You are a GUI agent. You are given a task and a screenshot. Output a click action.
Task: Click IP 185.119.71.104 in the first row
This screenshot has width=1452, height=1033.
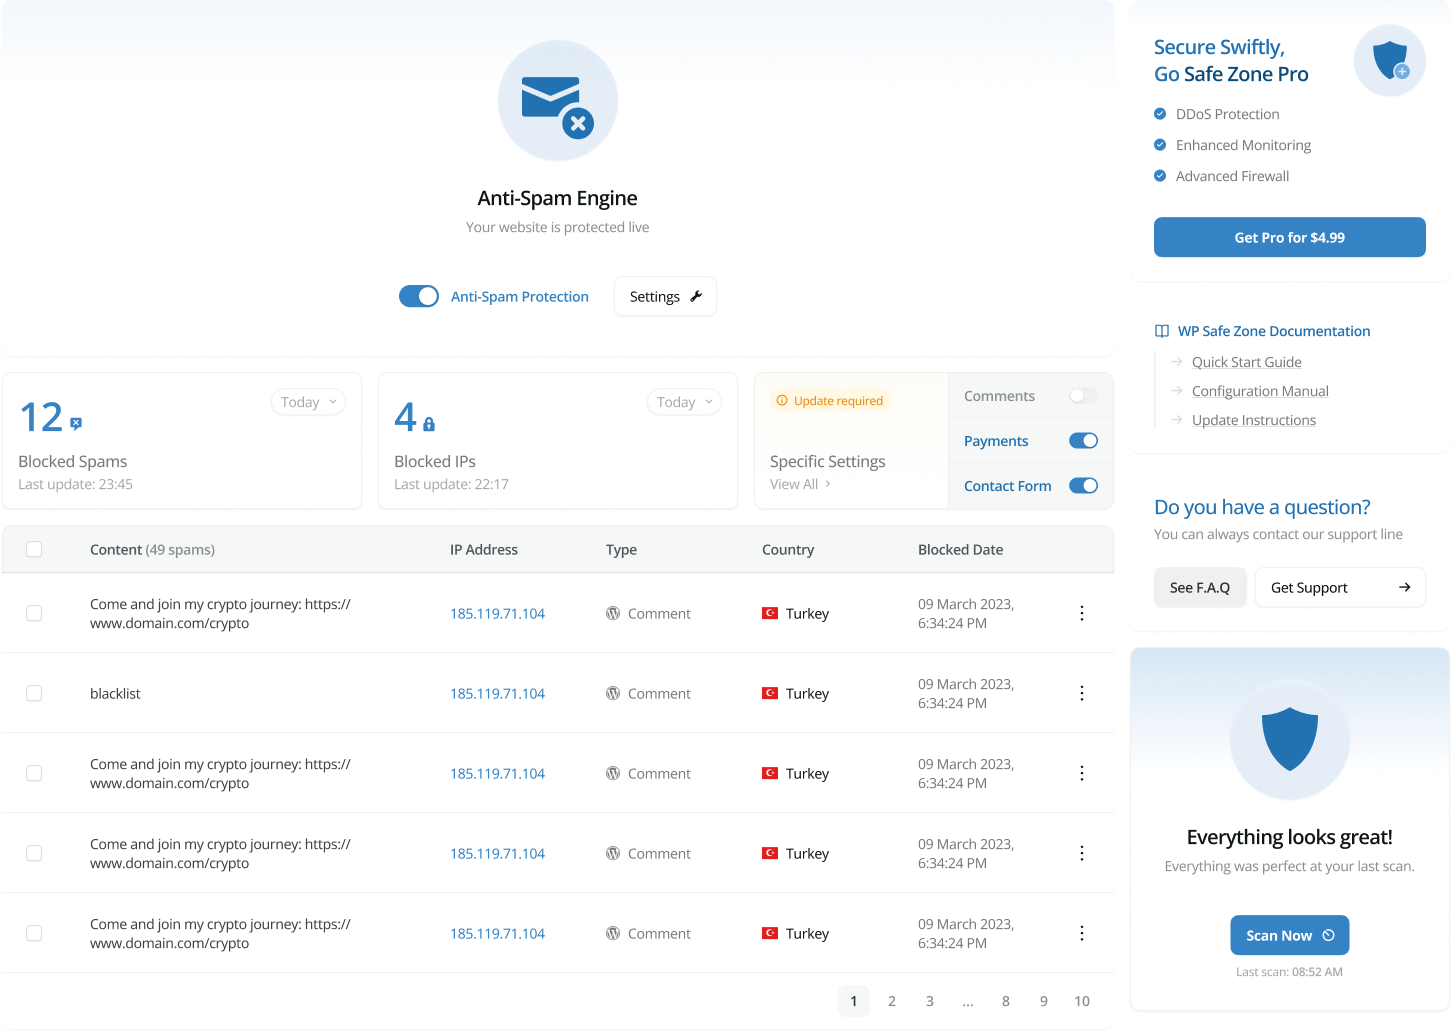[497, 613]
